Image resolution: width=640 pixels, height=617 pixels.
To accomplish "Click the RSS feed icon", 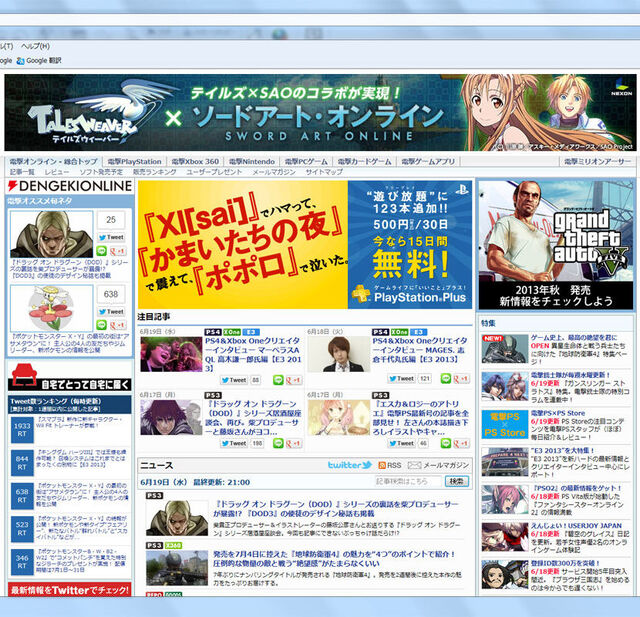I will pos(382,465).
